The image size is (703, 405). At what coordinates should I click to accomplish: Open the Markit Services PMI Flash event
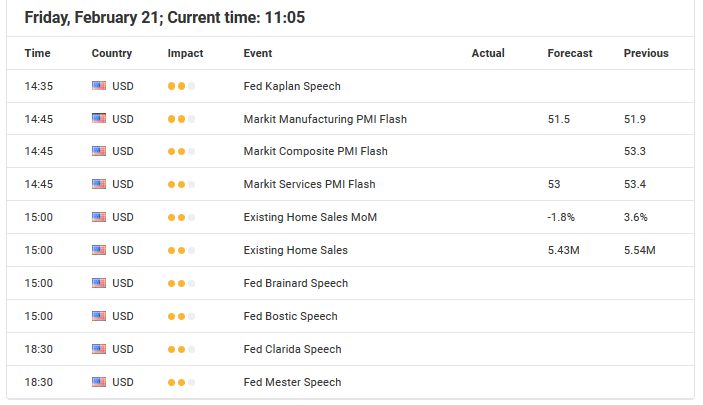309,184
